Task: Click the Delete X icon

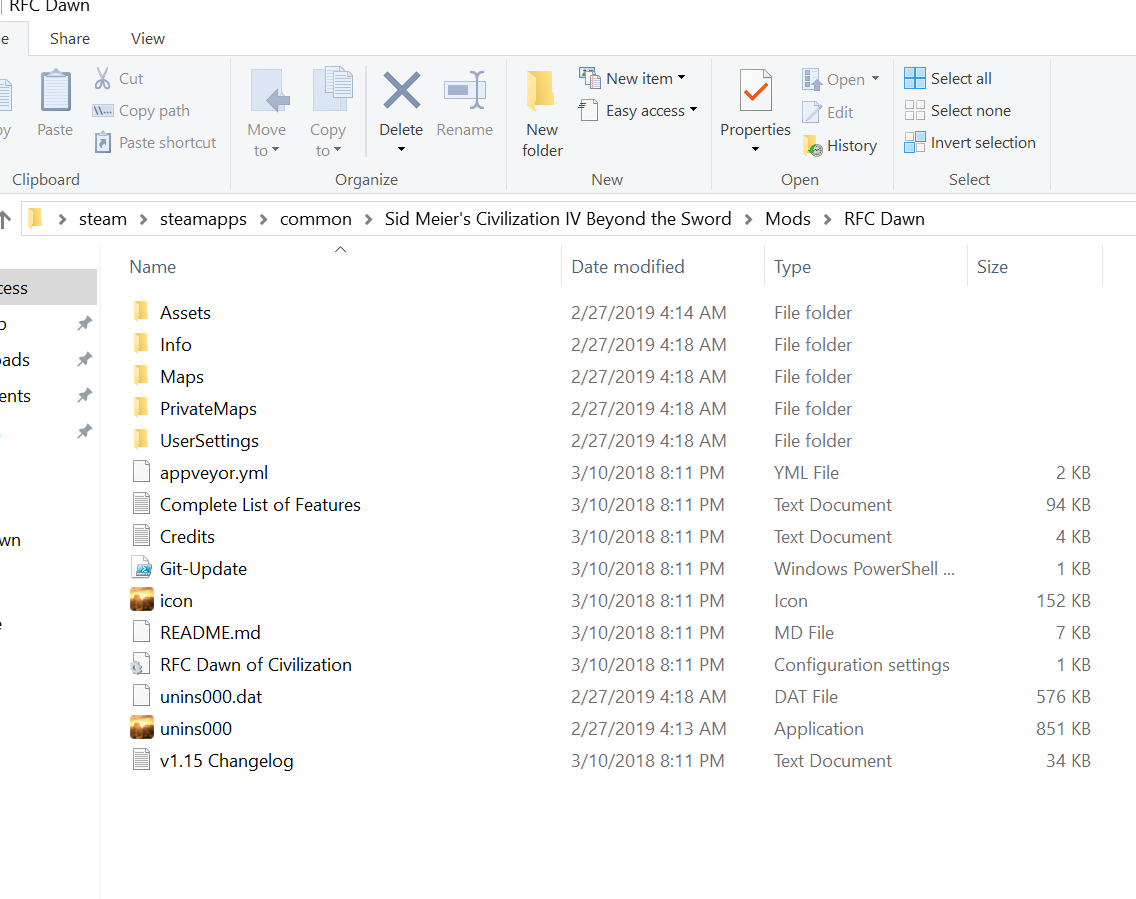Action: pyautogui.click(x=401, y=90)
